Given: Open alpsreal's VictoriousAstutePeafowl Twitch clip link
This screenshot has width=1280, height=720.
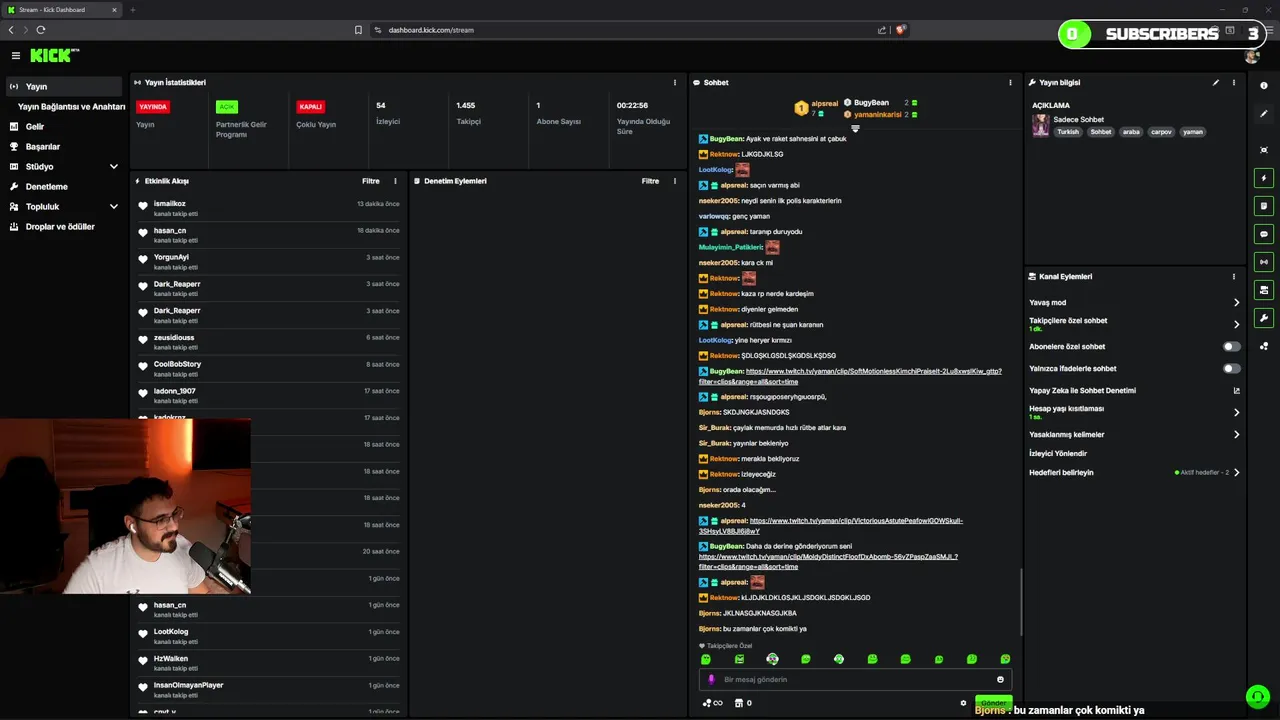Looking at the screenshot, I should (x=831, y=526).
